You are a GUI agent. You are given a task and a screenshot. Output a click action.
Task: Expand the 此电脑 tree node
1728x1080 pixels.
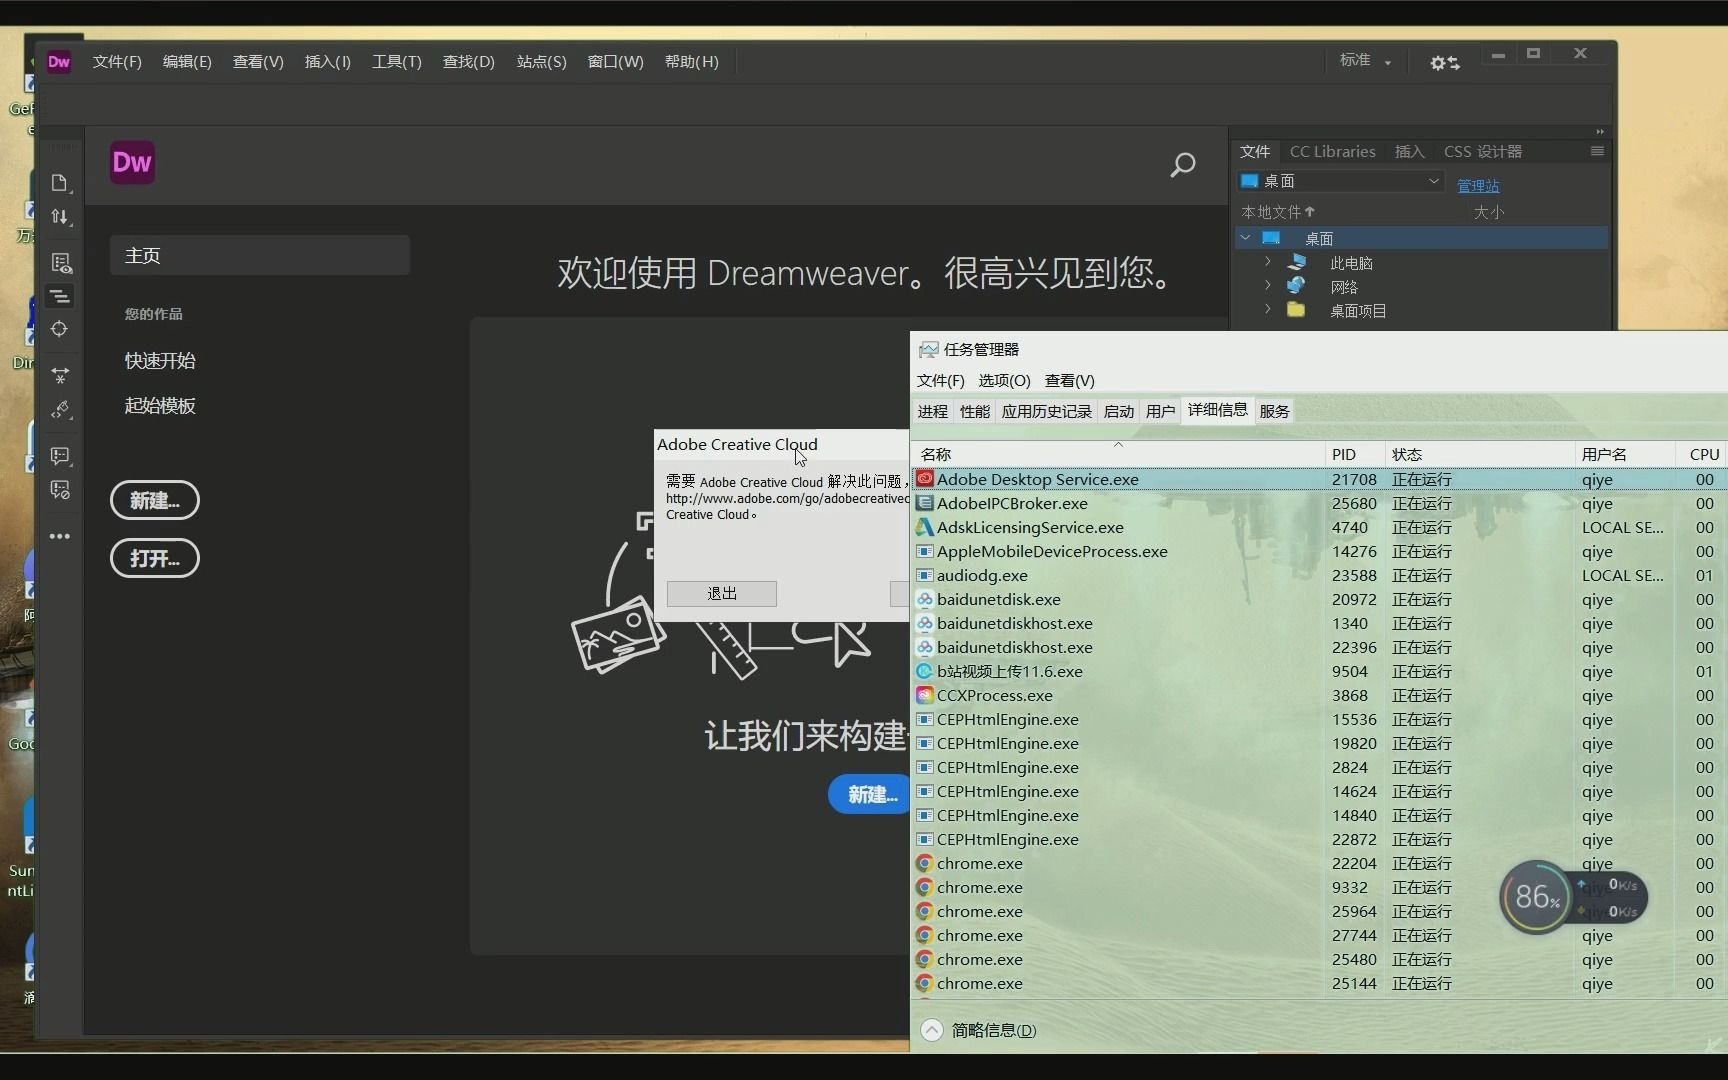1268,262
